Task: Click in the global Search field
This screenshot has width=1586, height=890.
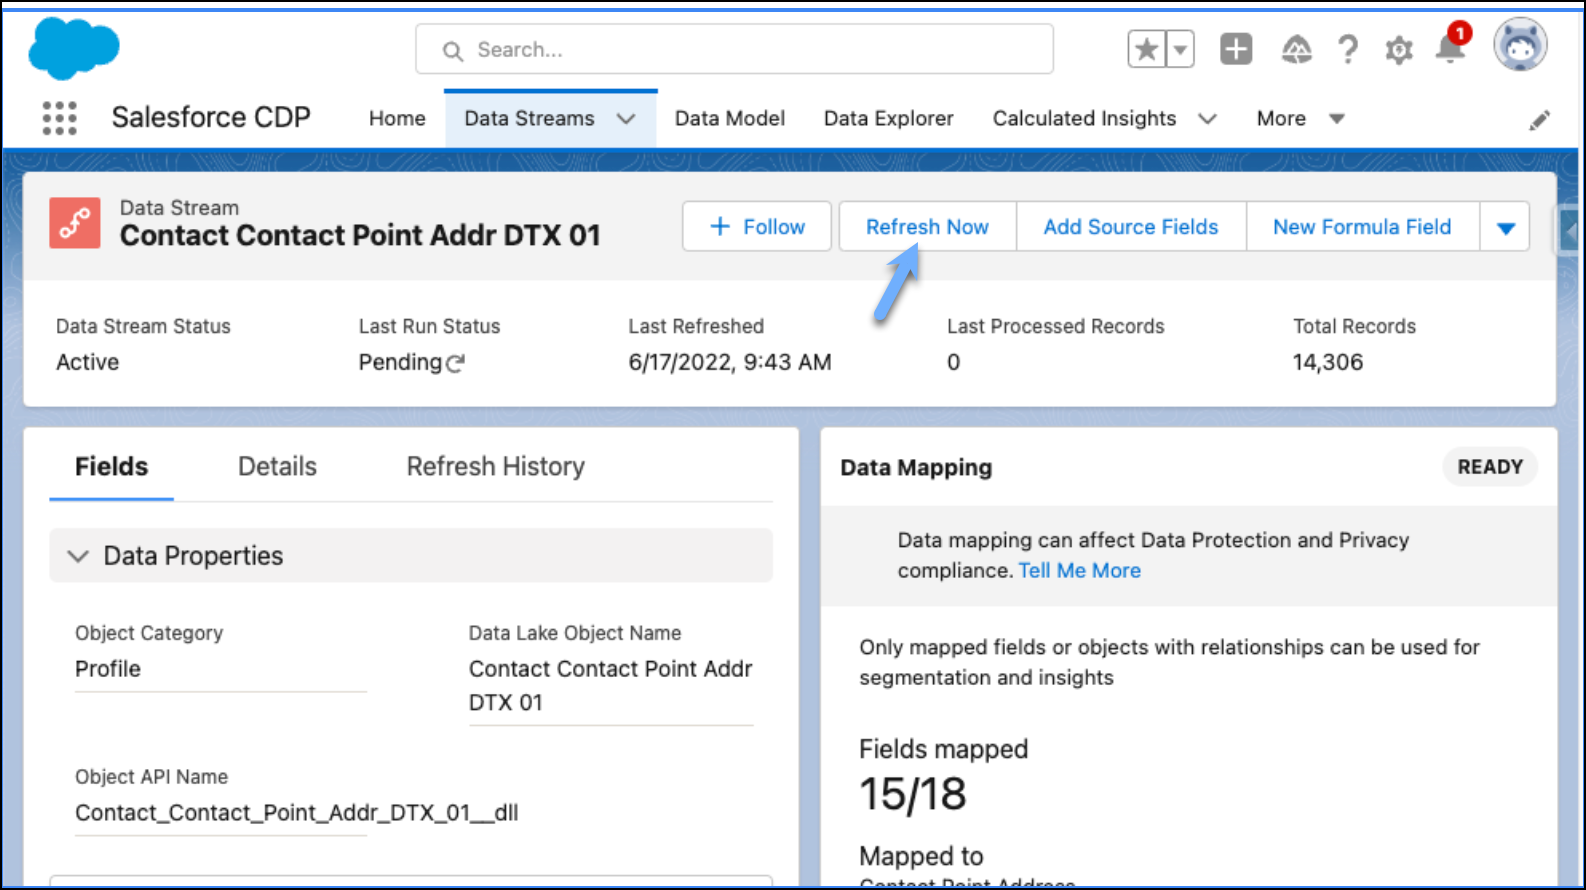Action: click(x=734, y=49)
